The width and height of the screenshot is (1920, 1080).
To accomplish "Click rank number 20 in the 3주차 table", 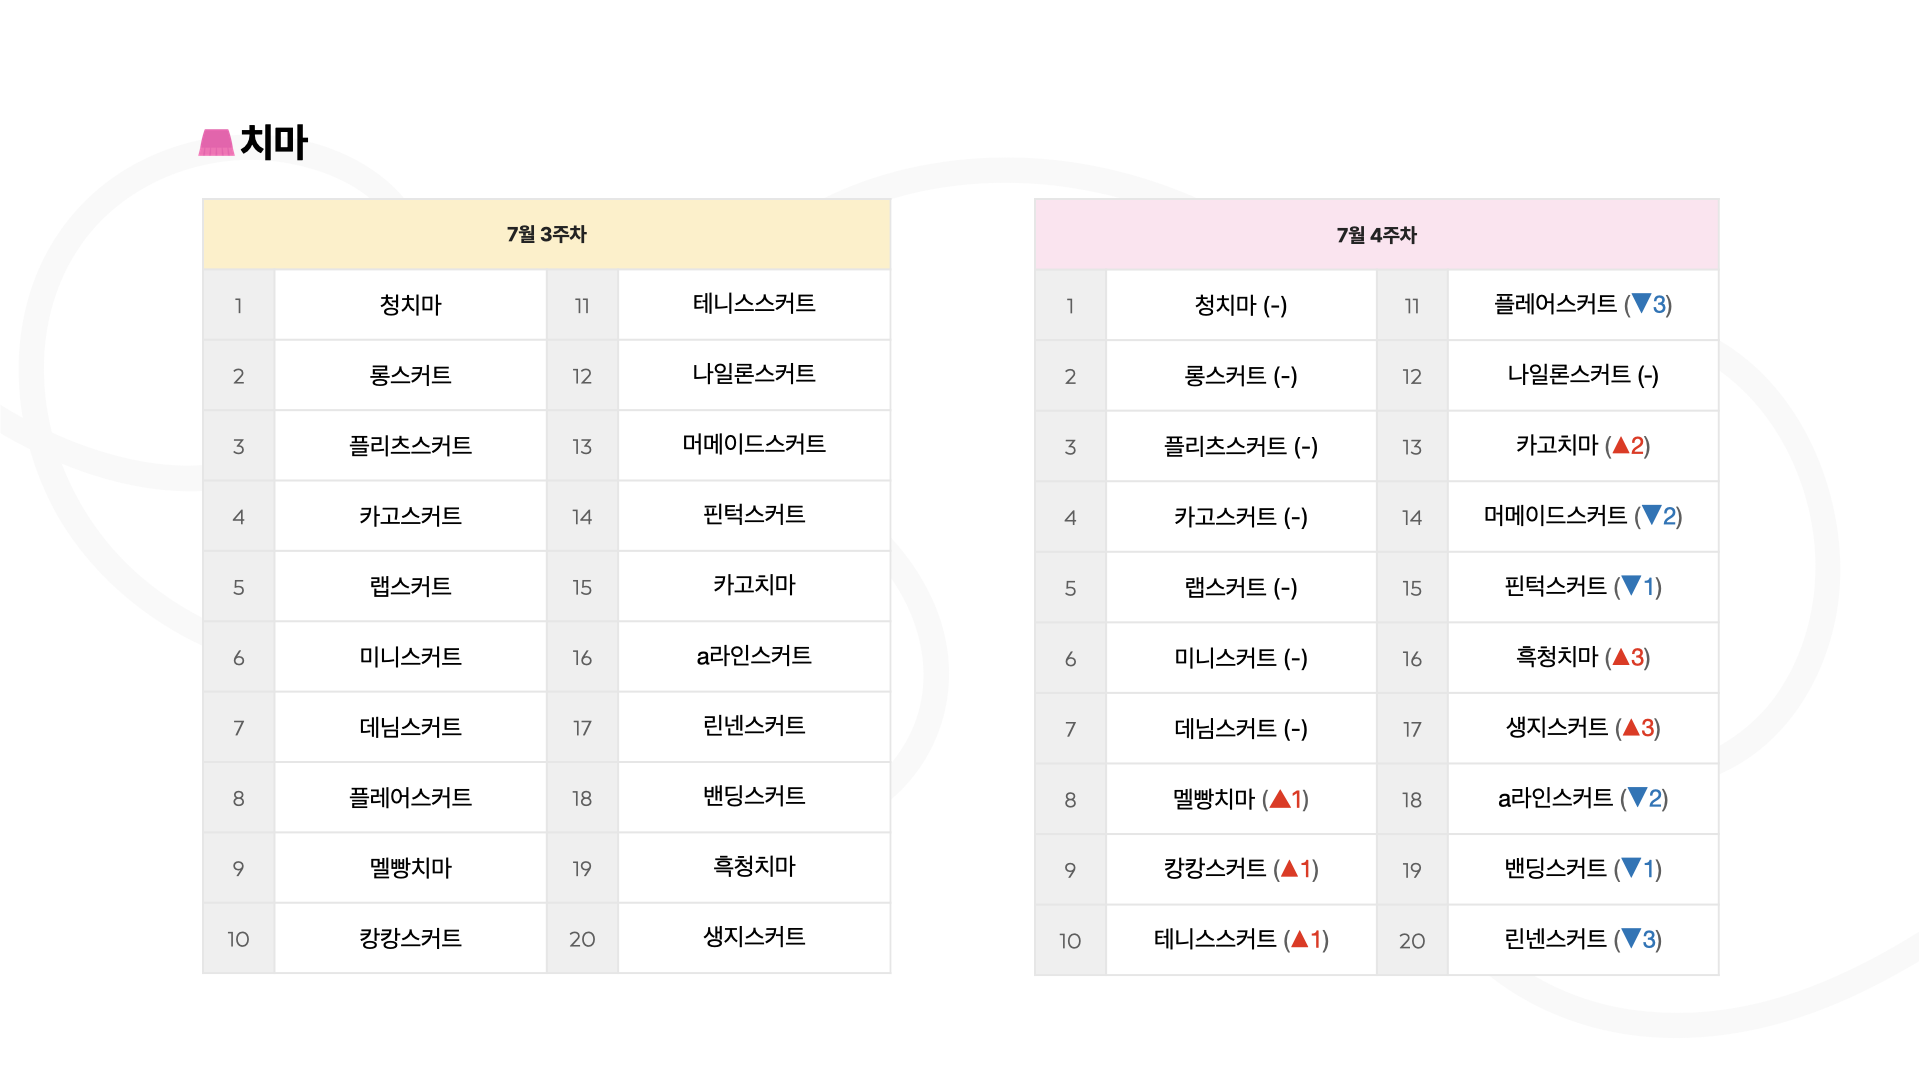I will (582, 939).
